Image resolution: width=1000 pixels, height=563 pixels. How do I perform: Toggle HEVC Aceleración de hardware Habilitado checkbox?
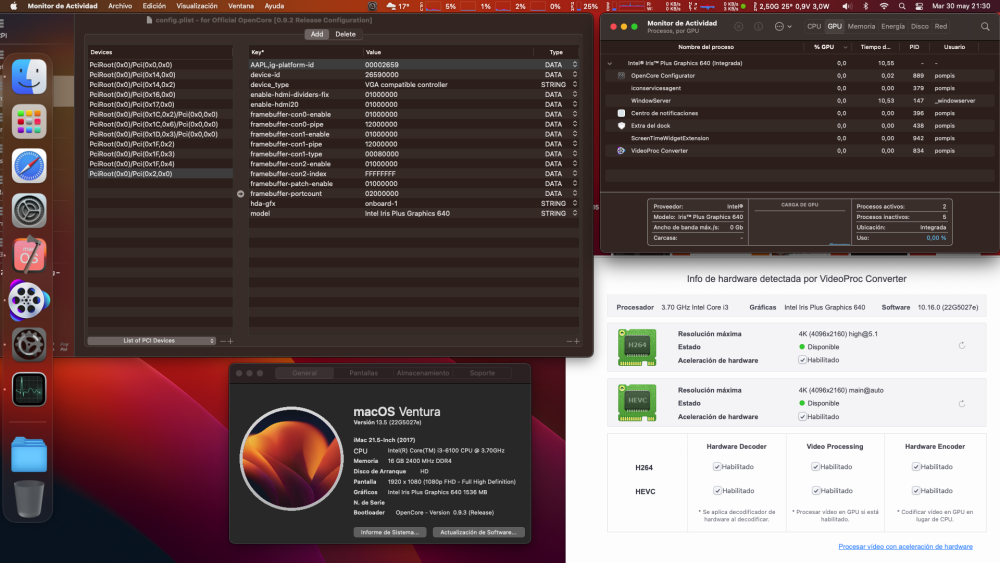pyautogui.click(x=802, y=417)
